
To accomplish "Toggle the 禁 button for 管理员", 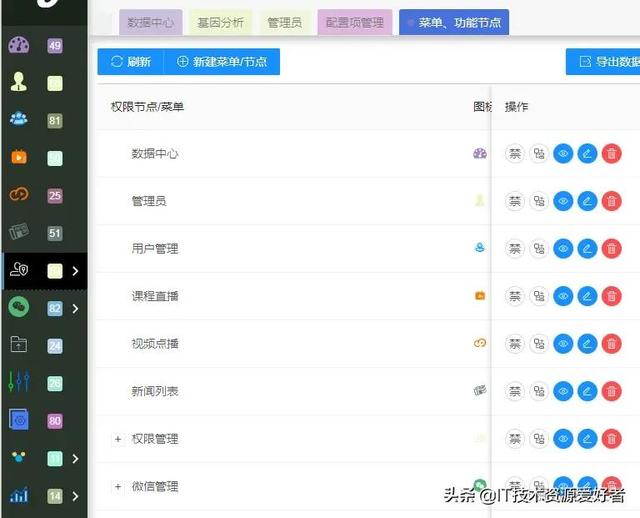I will 515,201.
